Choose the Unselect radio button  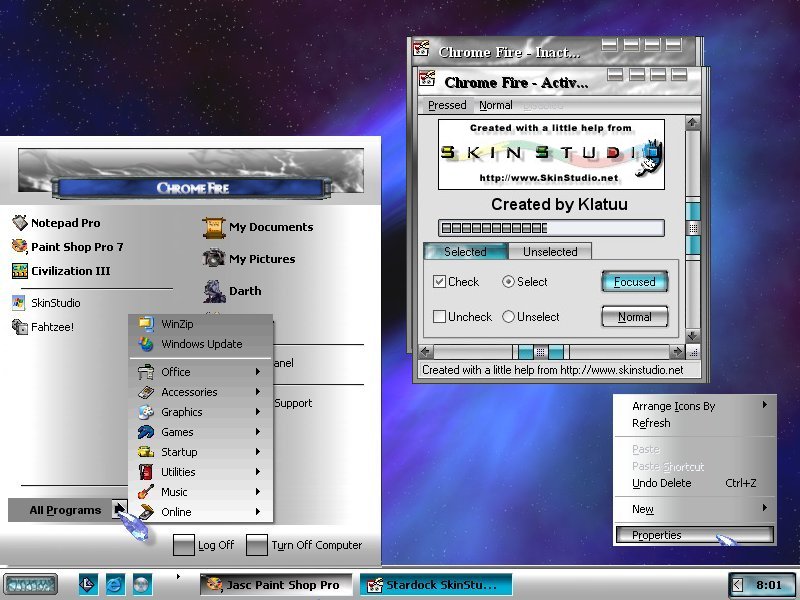(508, 317)
